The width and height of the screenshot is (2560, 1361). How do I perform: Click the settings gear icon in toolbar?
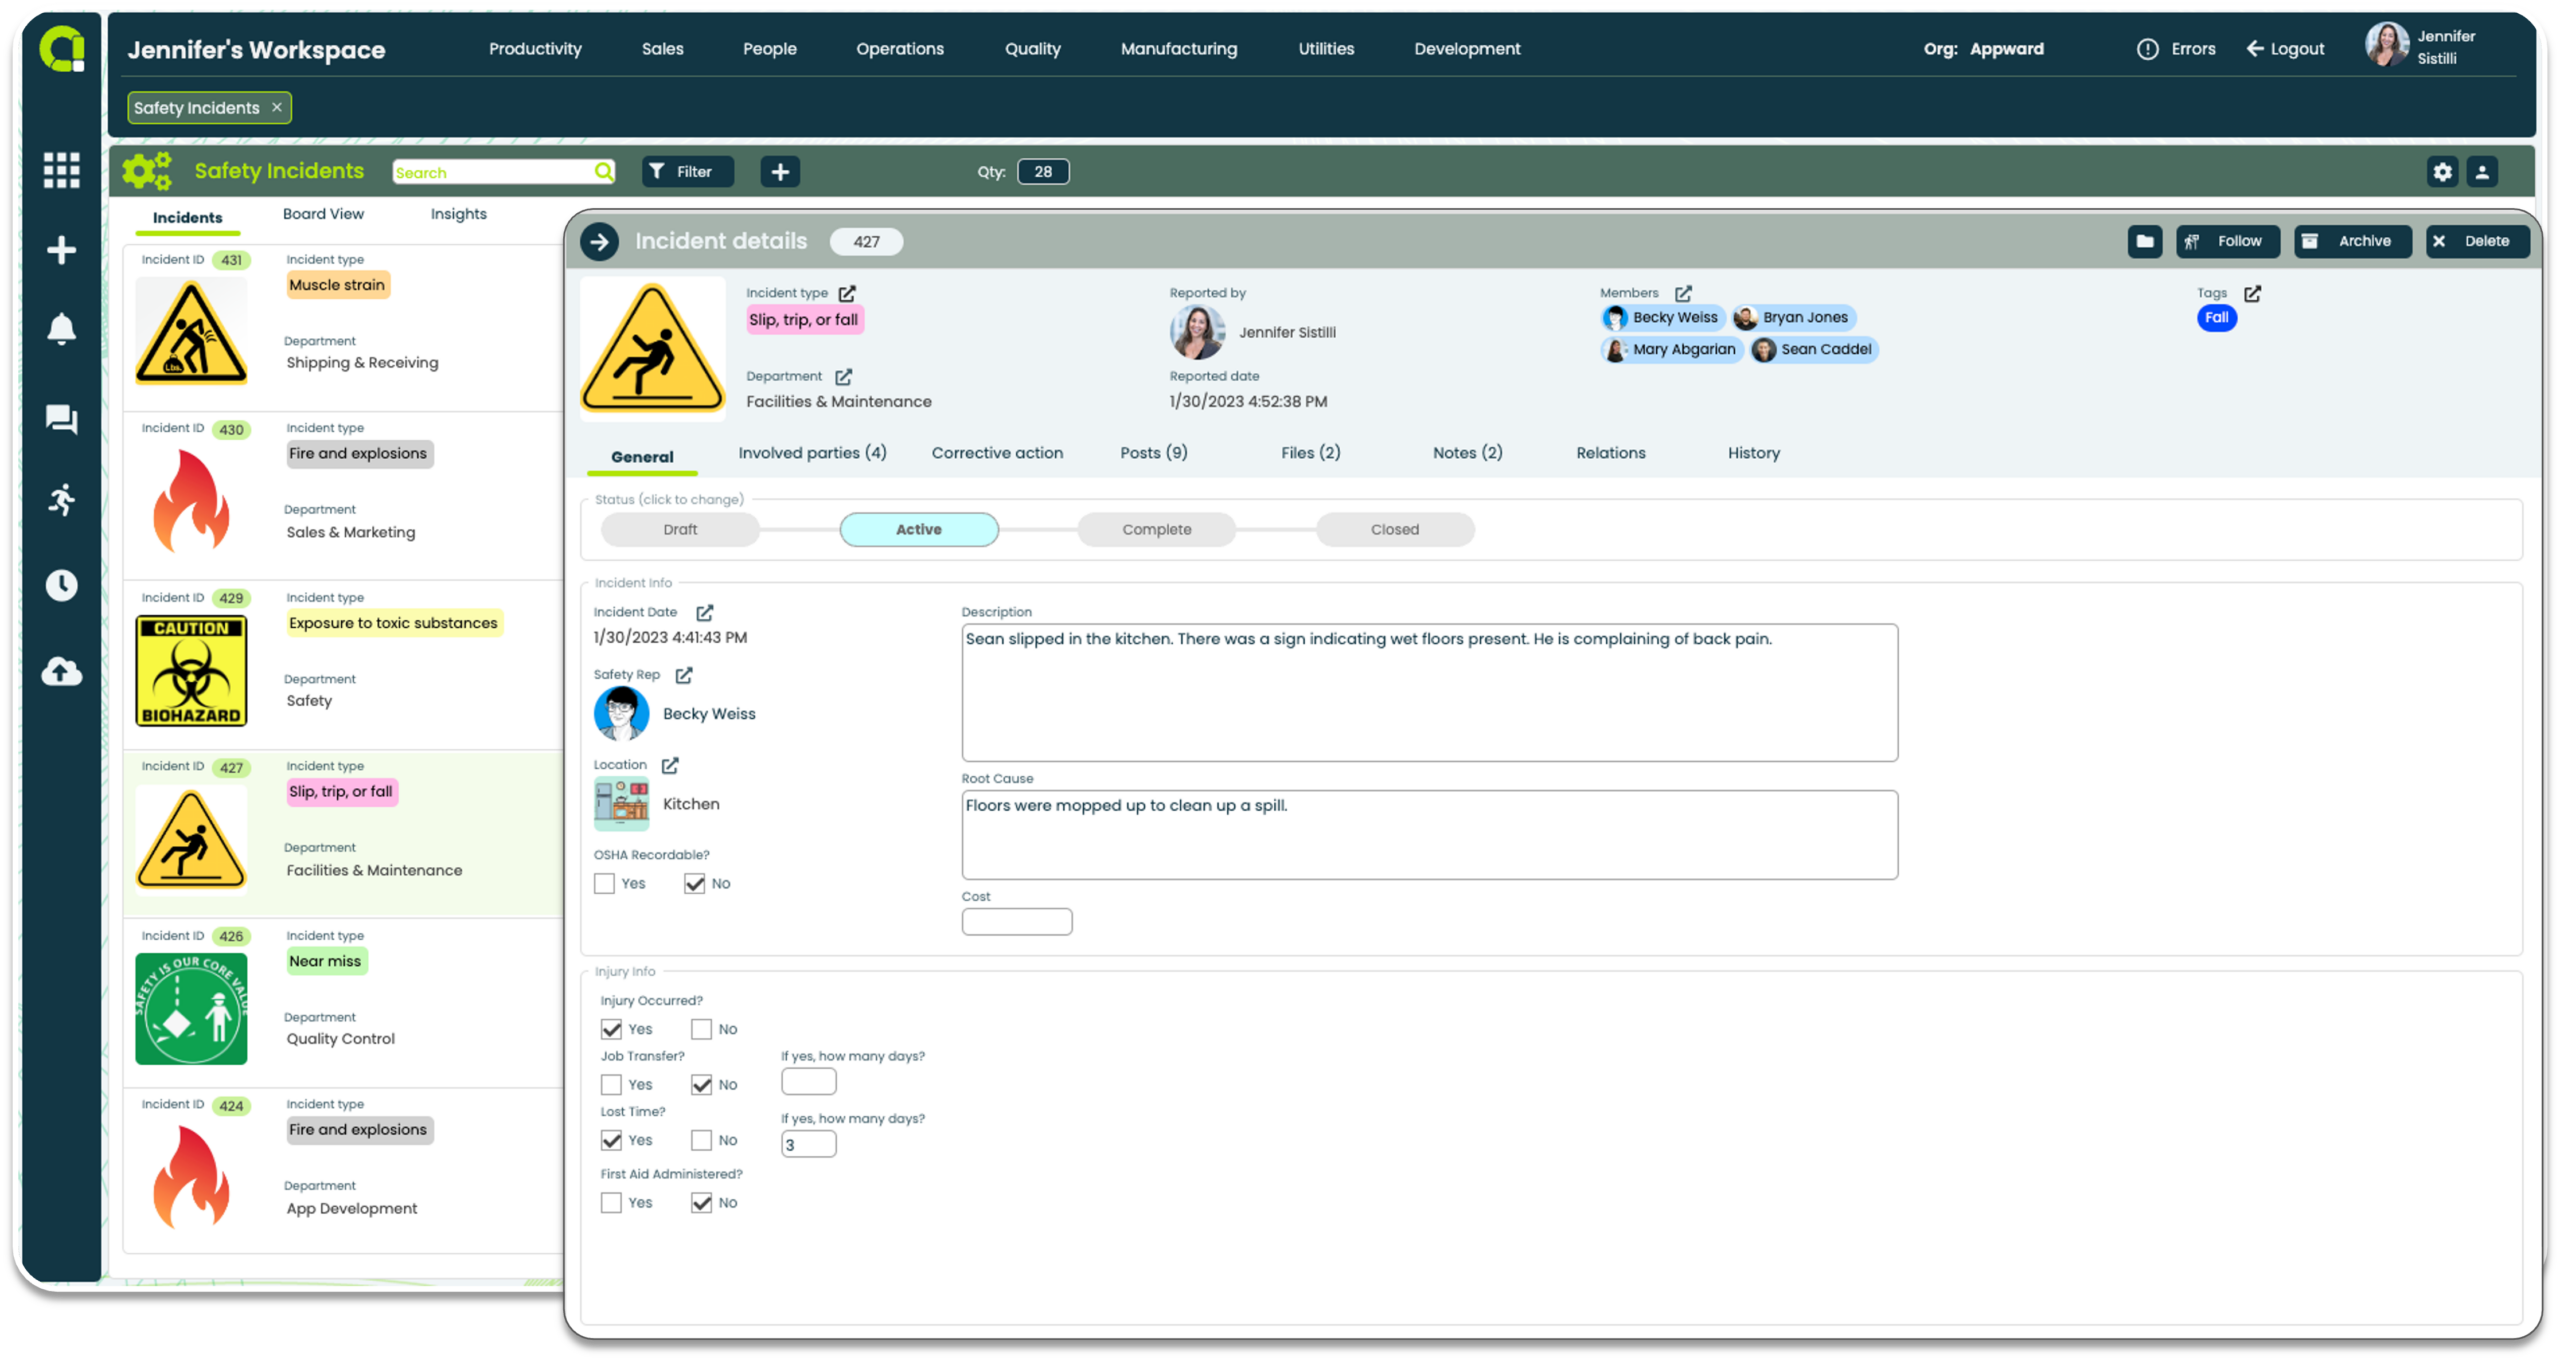(x=2443, y=171)
